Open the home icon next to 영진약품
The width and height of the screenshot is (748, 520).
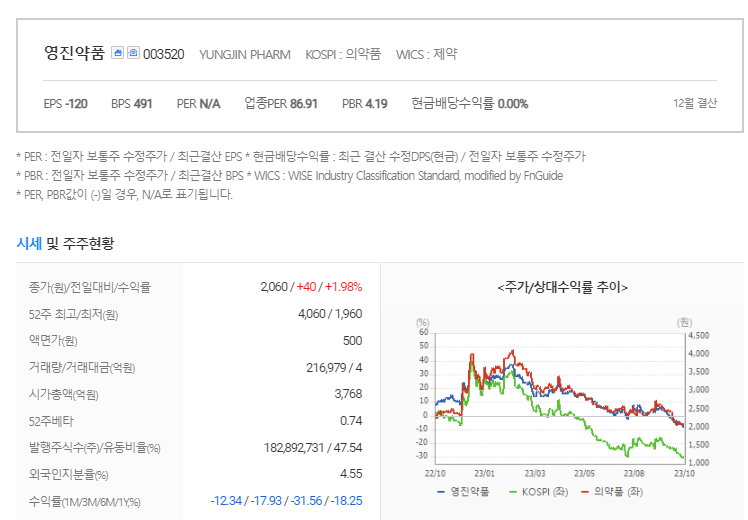[117, 52]
